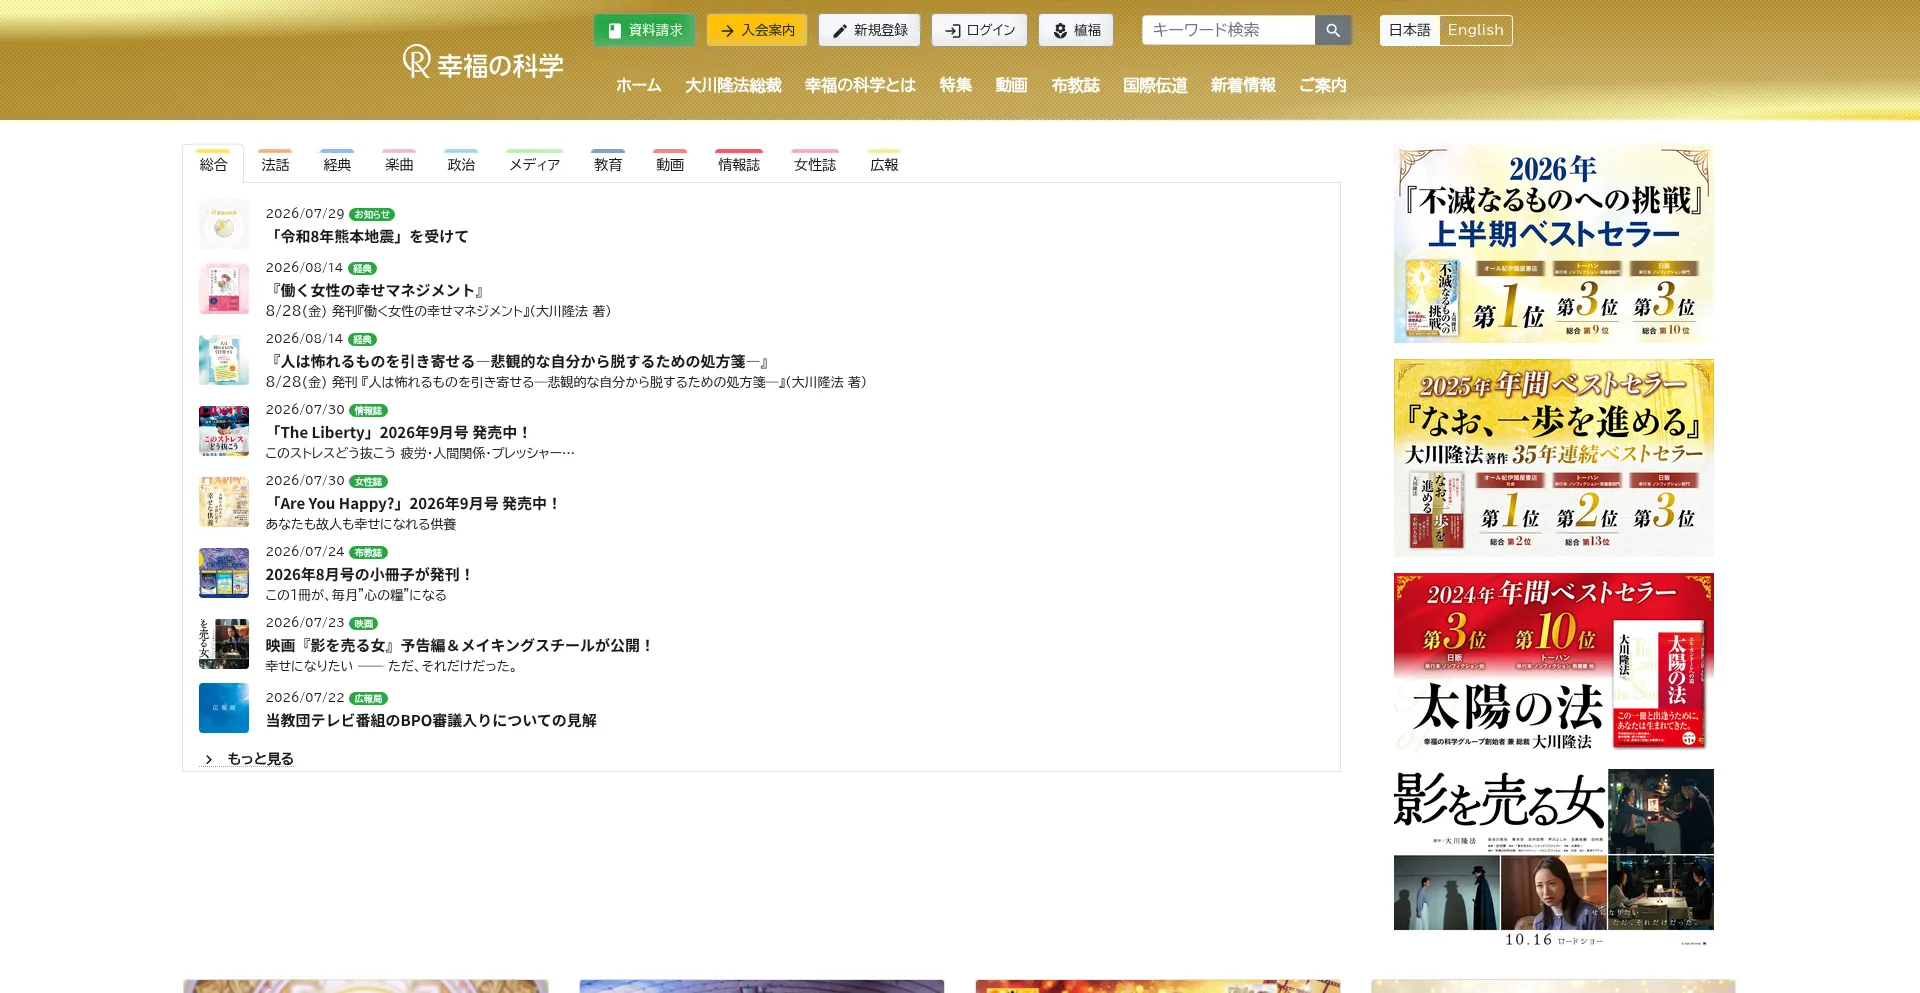The width and height of the screenshot is (1920, 993).
Task: Open 「令和8年熊本地震」を受けて headline
Action: click(367, 236)
